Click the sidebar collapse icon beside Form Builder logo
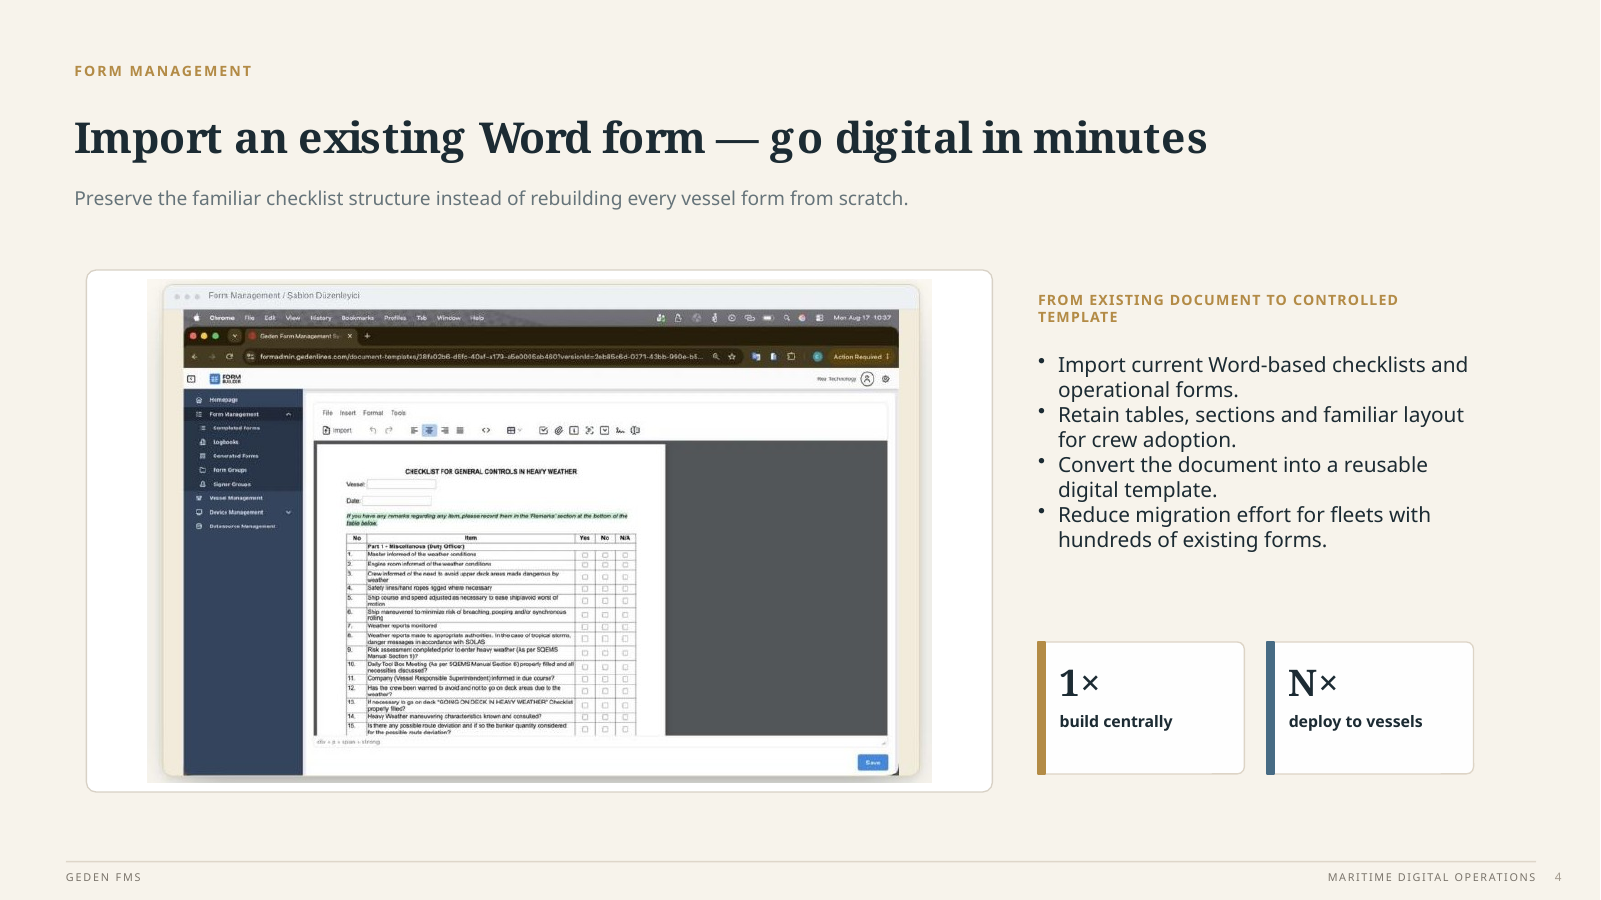Viewport: 1601px width, 900px height. (191, 379)
